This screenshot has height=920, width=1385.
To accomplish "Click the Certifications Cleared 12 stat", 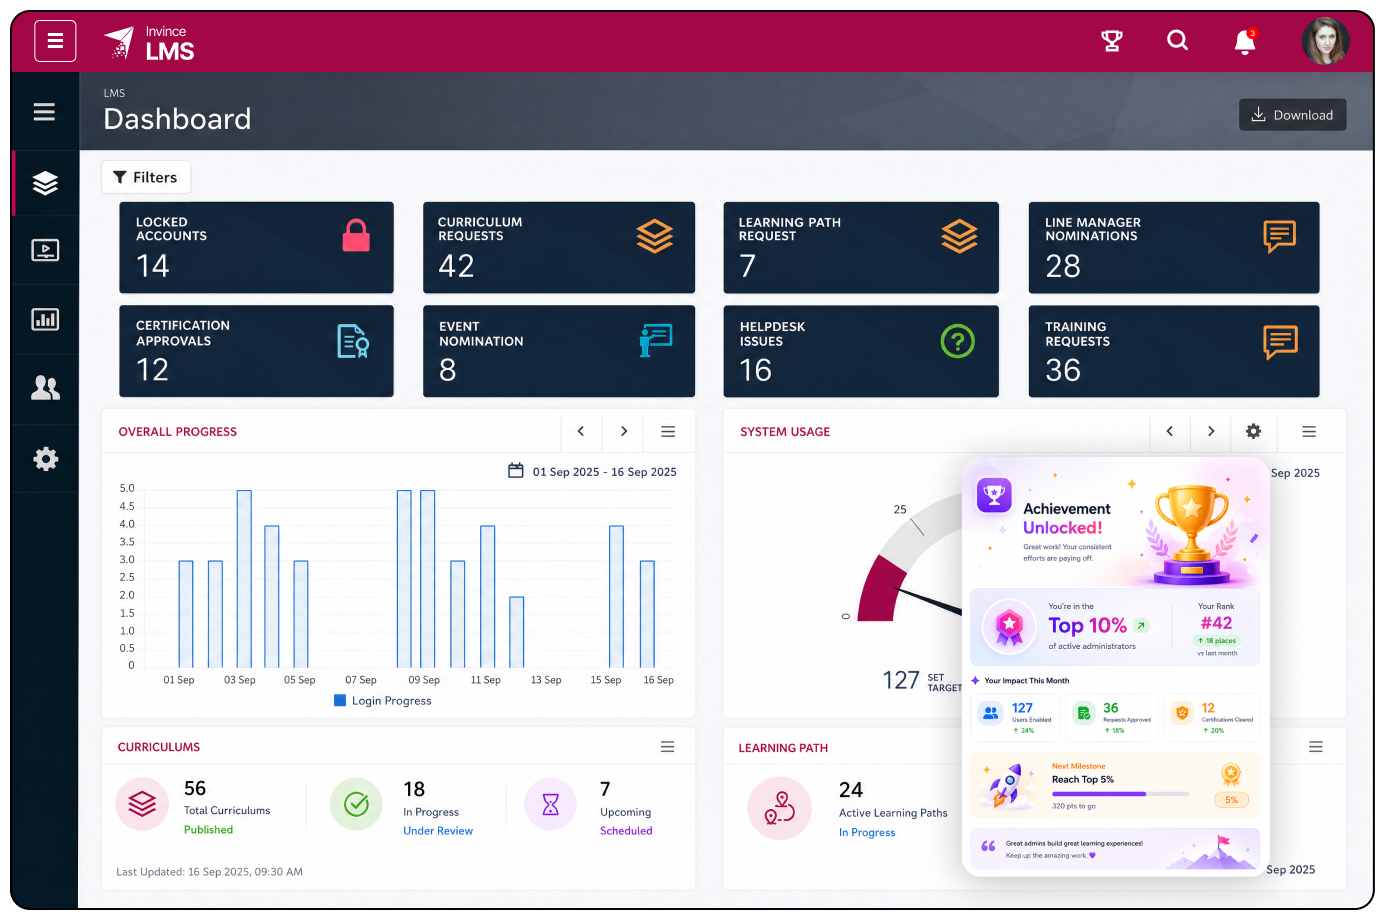I will (1212, 717).
